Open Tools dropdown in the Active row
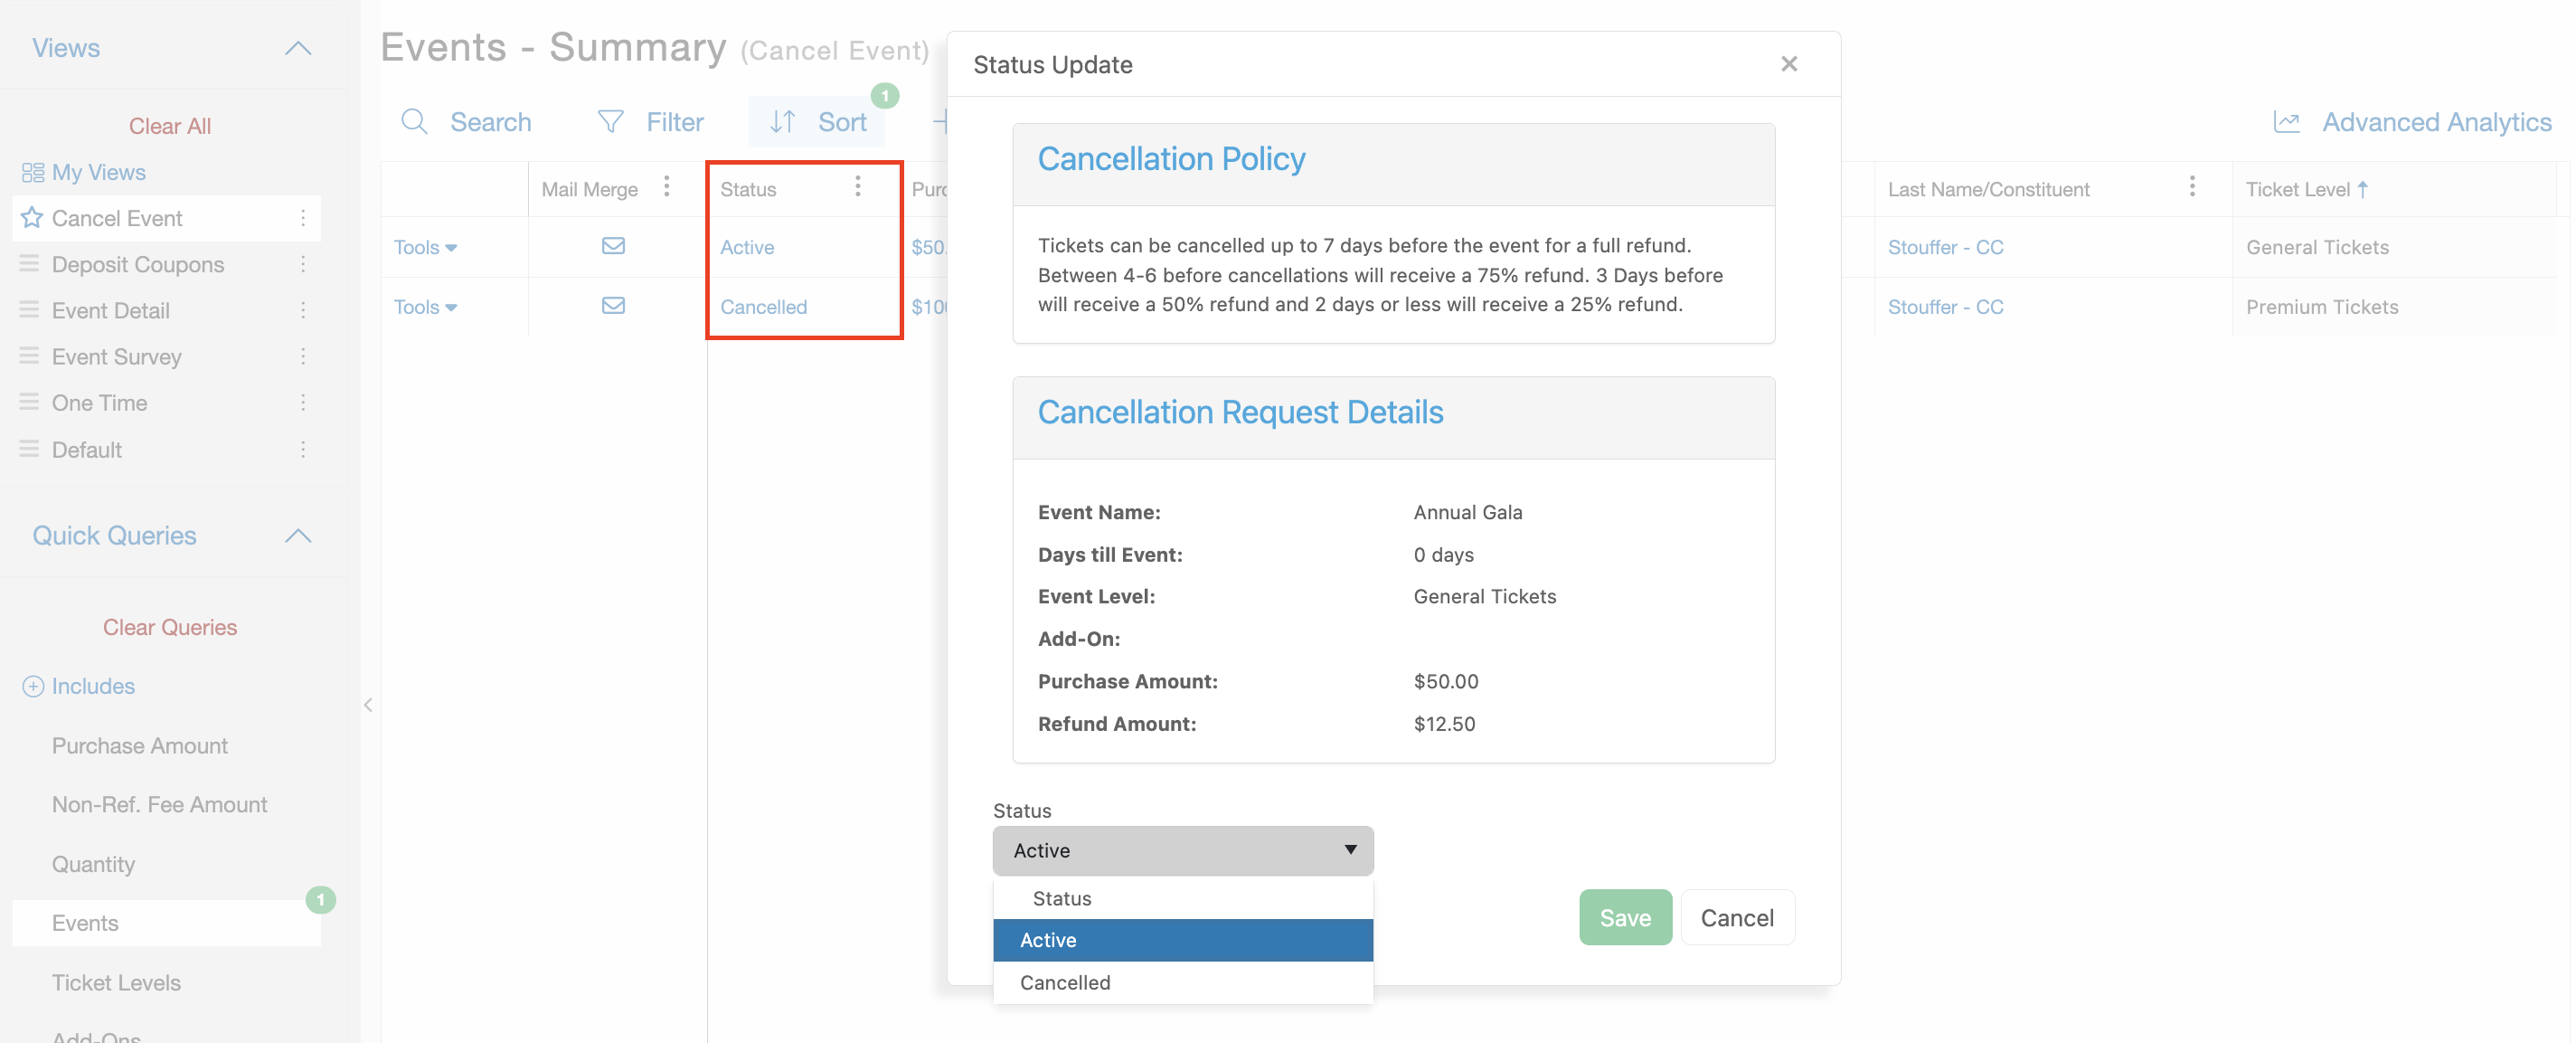This screenshot has height=1043, width=2576. [x=425, y=247]
